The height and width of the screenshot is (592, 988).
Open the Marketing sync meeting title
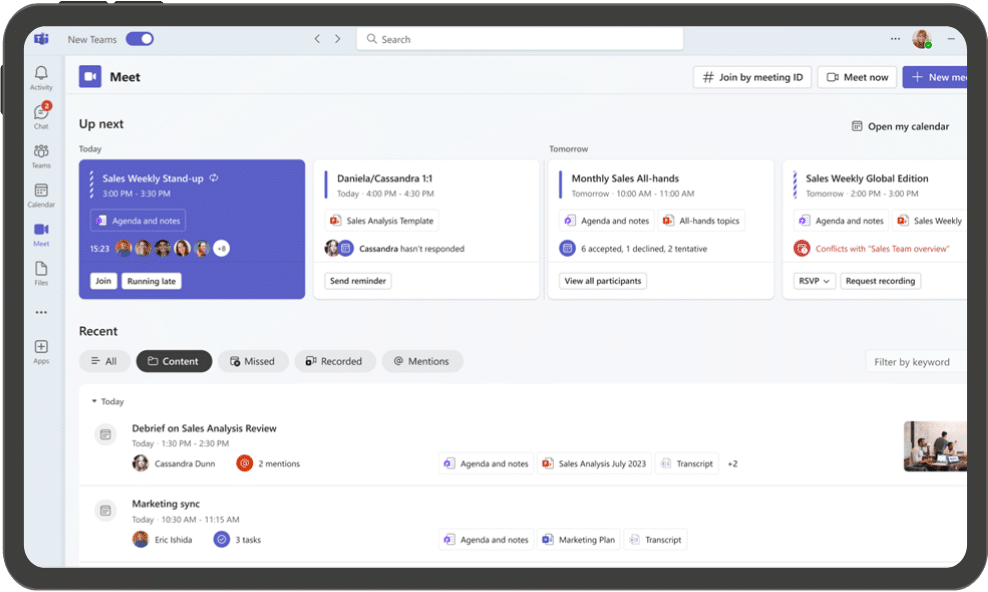tap(166, 504)
